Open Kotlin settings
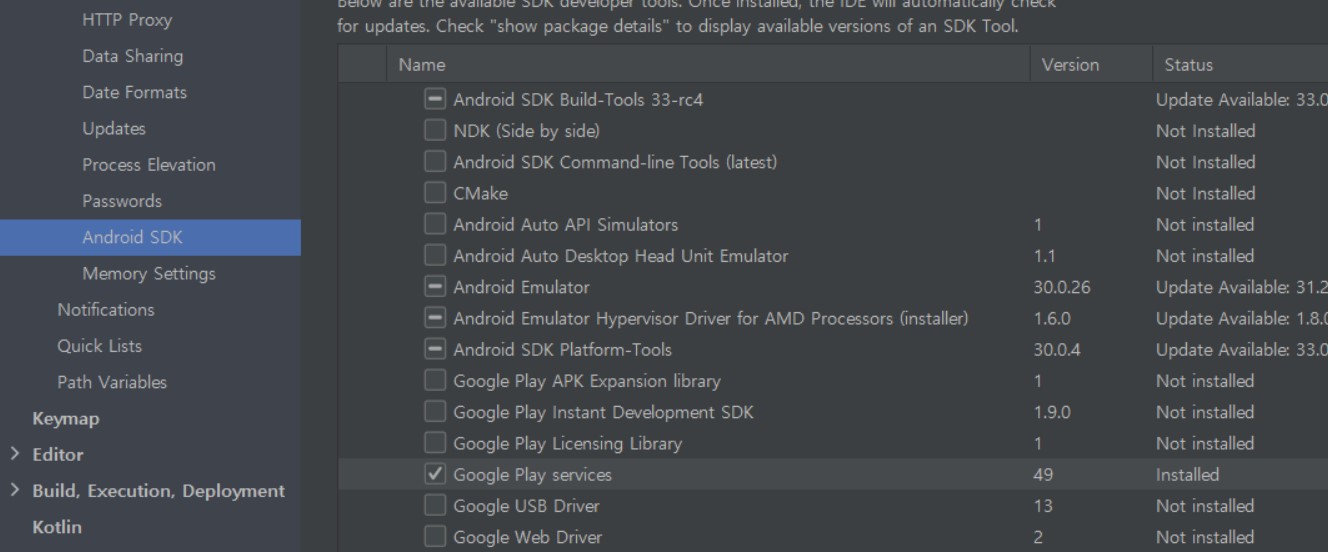Screen dimensions: 1328x552 coord(57,527)
